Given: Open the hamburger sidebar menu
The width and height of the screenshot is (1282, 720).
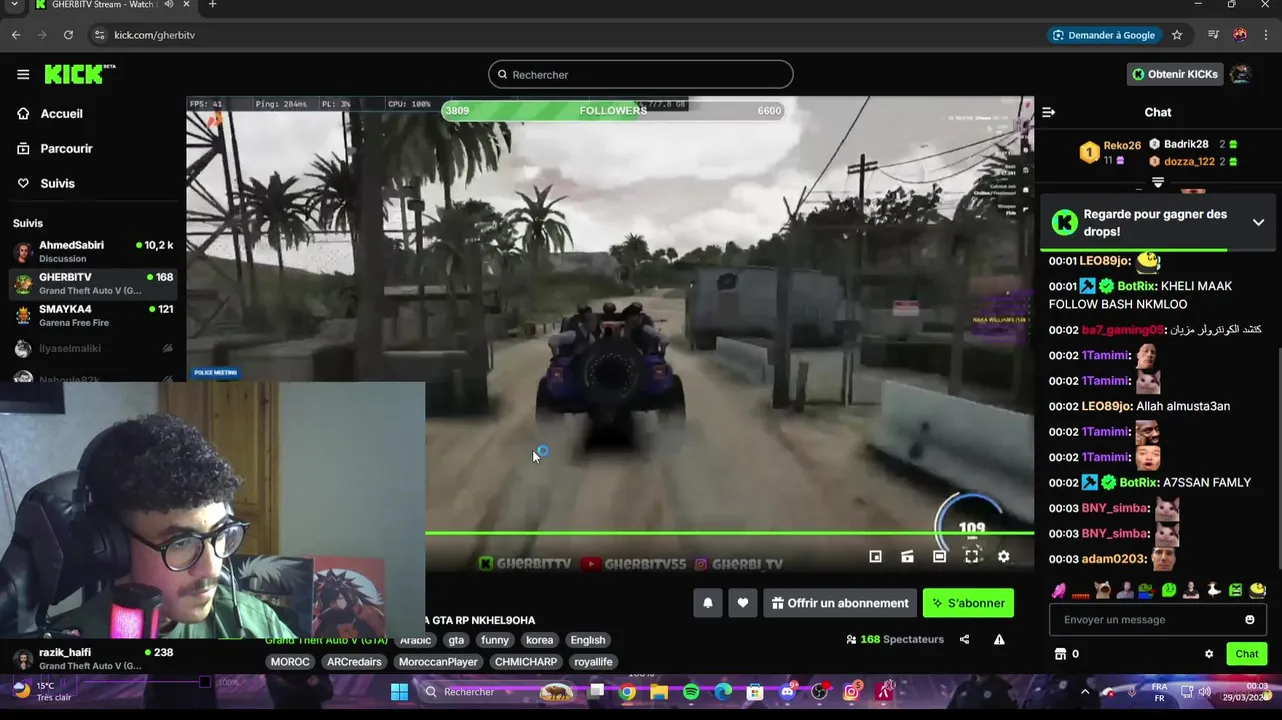Looking at the screenshot, I should 23,74.
